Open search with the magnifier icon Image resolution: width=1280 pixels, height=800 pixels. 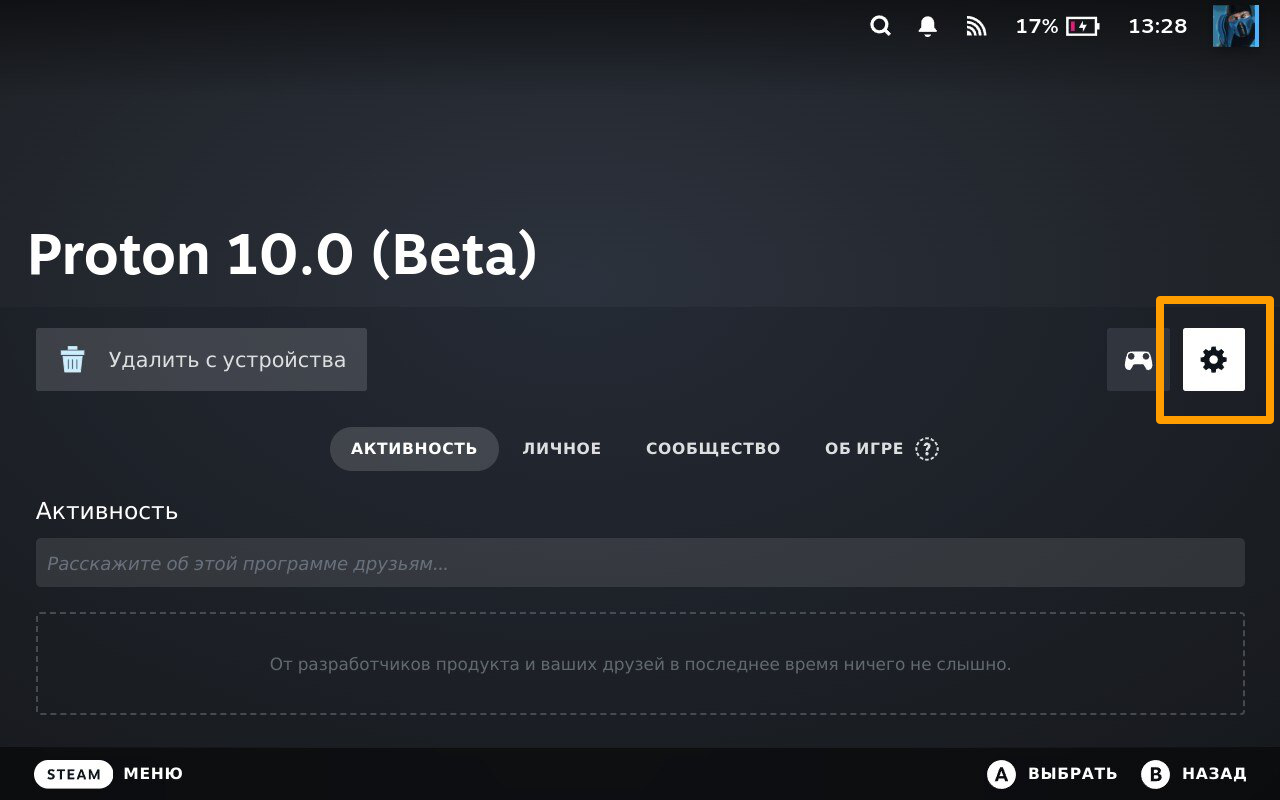[880, 27]
